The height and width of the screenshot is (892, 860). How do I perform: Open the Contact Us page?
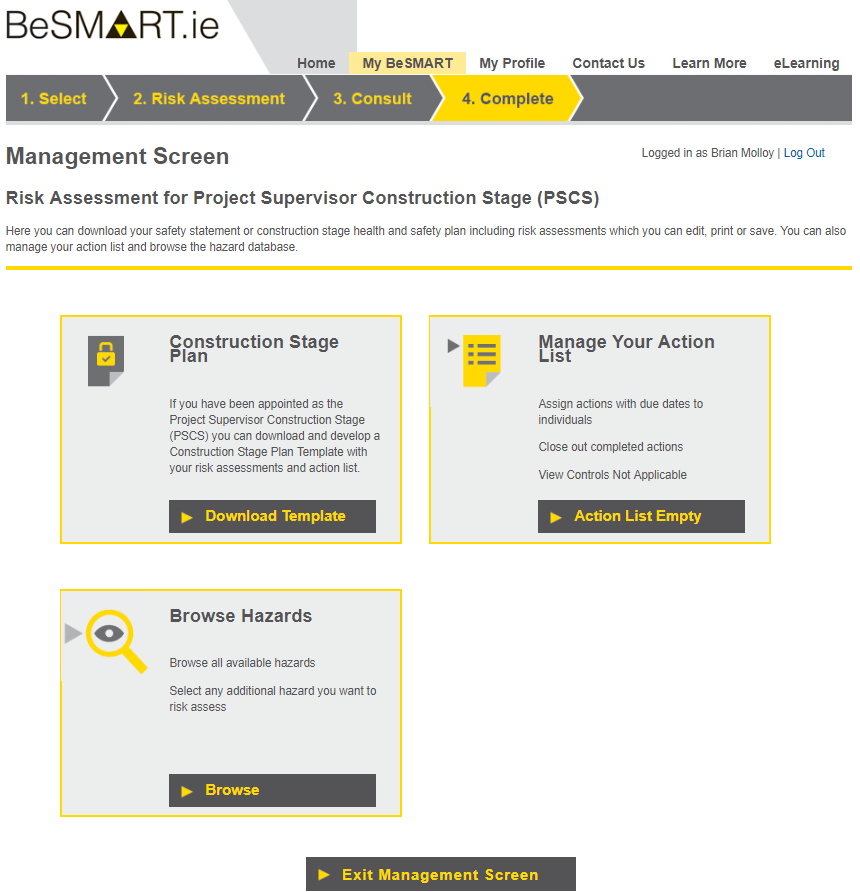pos(609,63)
